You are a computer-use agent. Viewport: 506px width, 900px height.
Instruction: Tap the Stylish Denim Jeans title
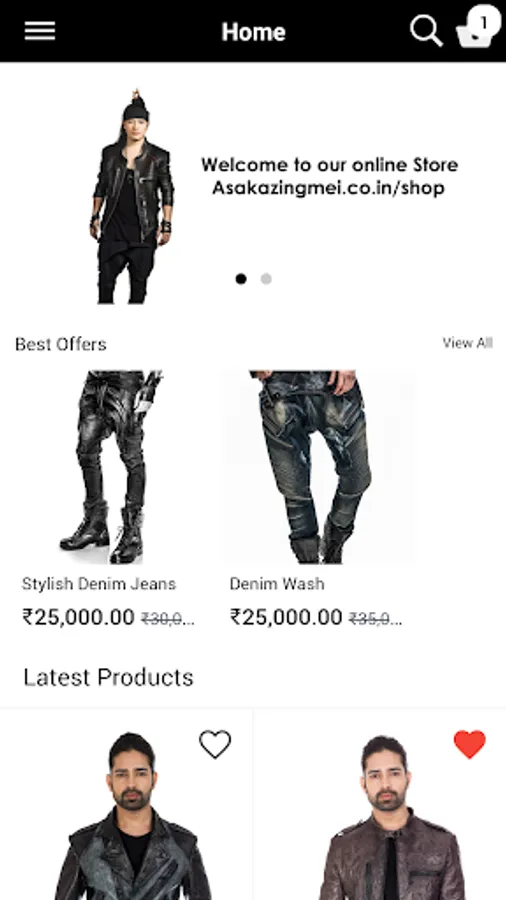[x=99, y=584]
